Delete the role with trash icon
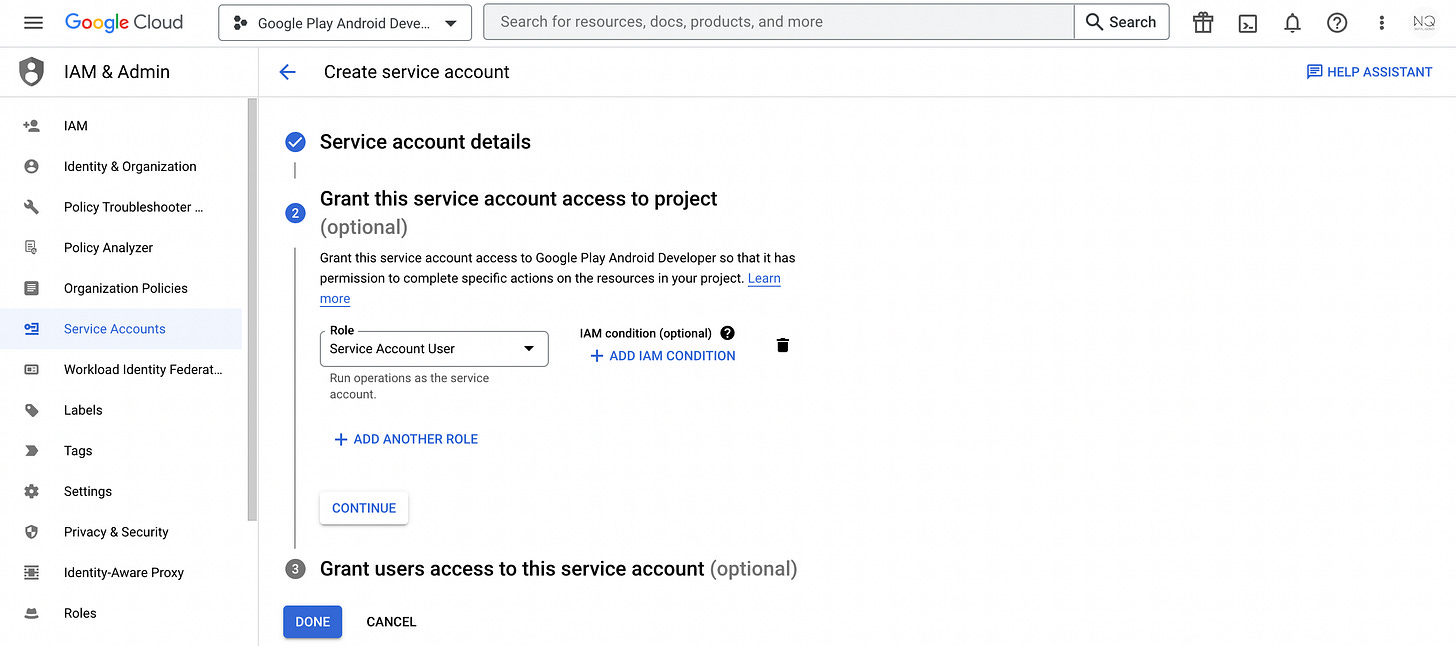This screenshot has width=1456, height=646. pyautogui.click(x=783, y=345)
